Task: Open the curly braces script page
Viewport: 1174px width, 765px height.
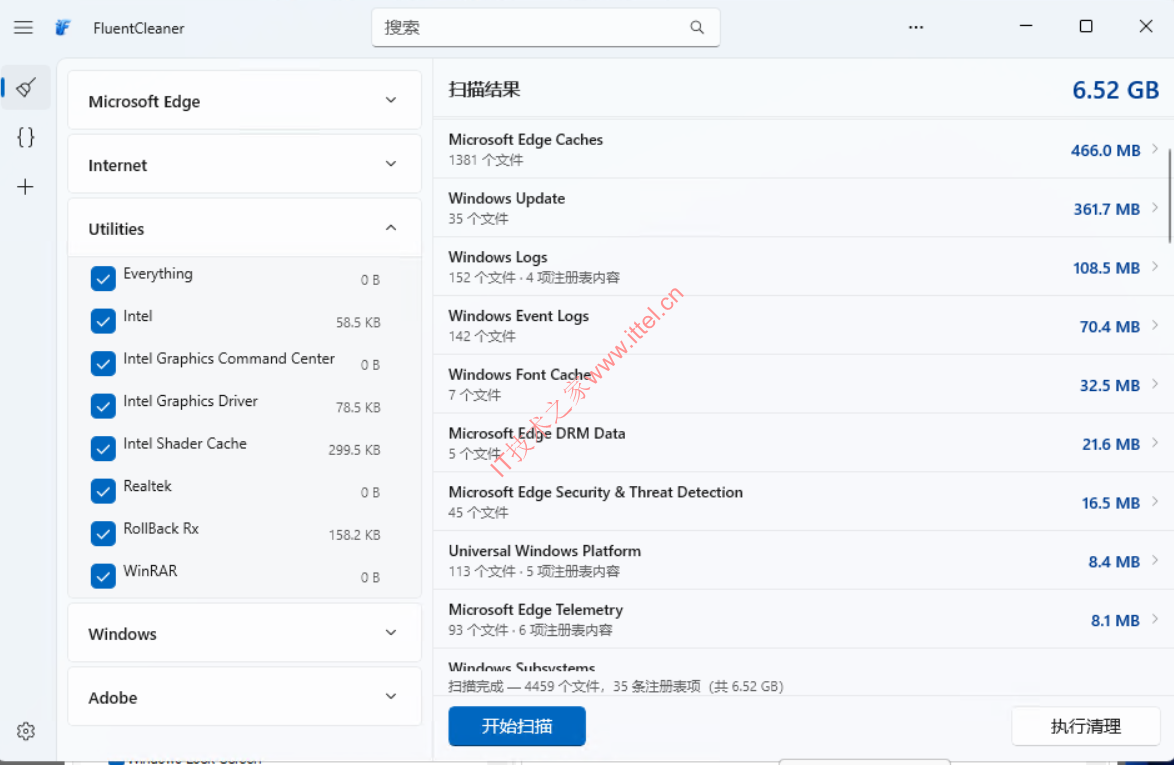Action: (25, 137)
